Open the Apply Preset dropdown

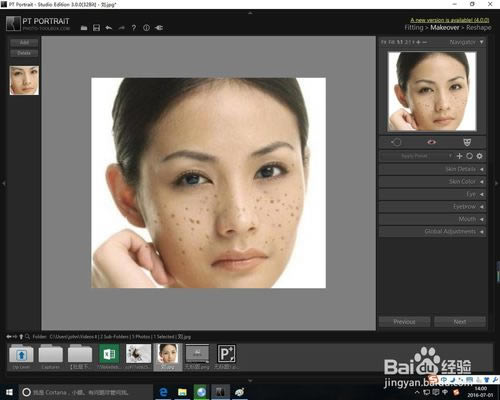click(x=417, y=156)
